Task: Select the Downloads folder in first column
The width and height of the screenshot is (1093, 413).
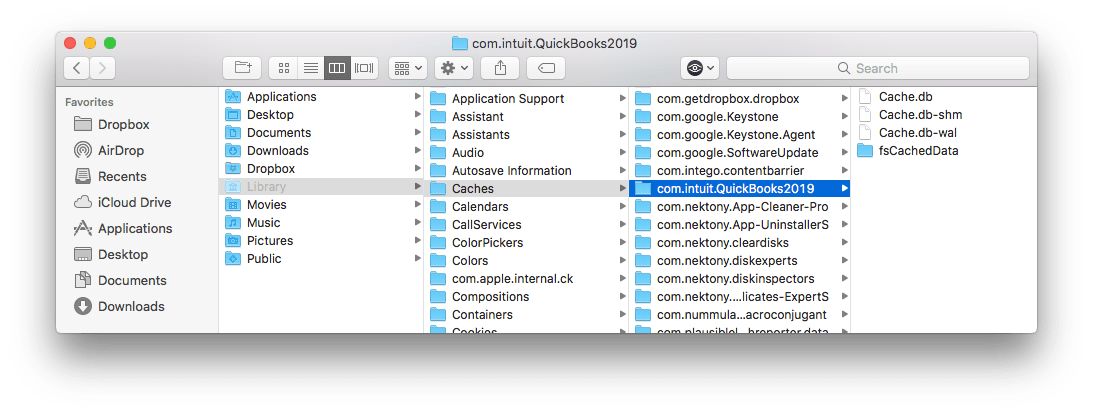Action: tap(321, 151)
